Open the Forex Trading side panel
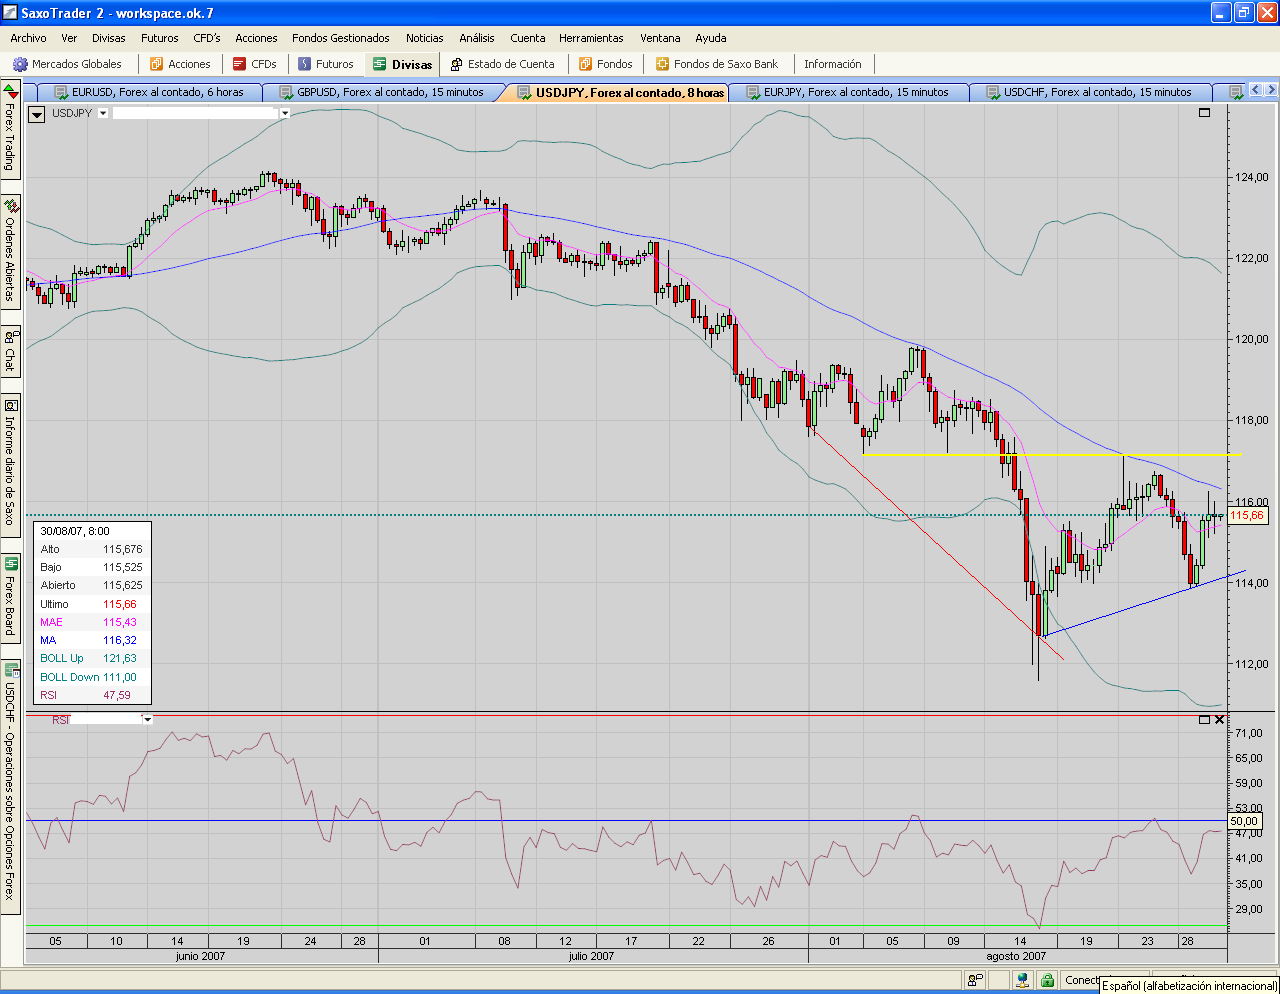The image size is (1280, 994). pos(10,131)
